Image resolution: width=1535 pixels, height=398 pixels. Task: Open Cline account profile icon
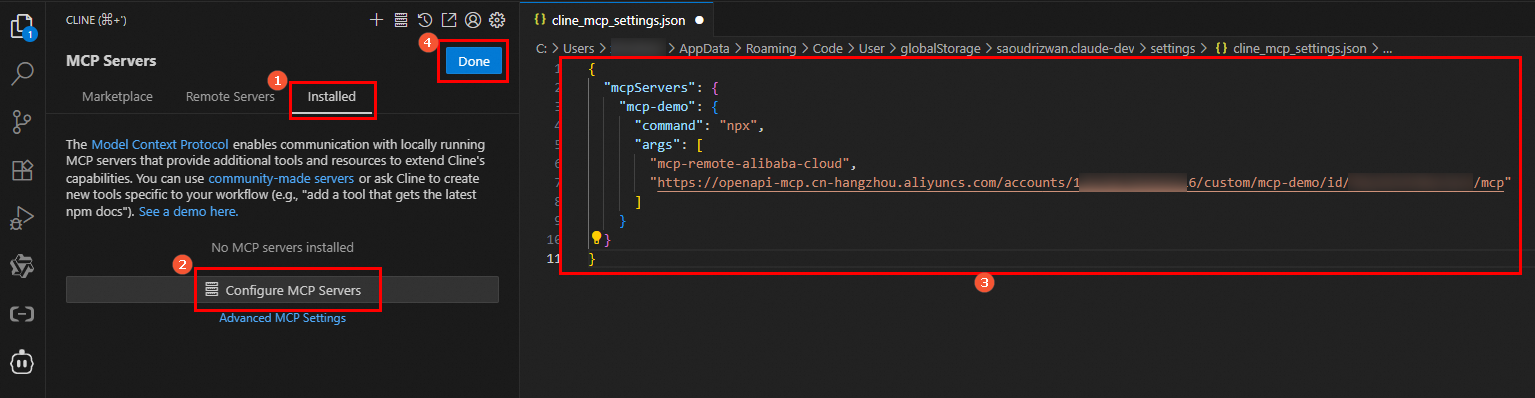[473, 19]
